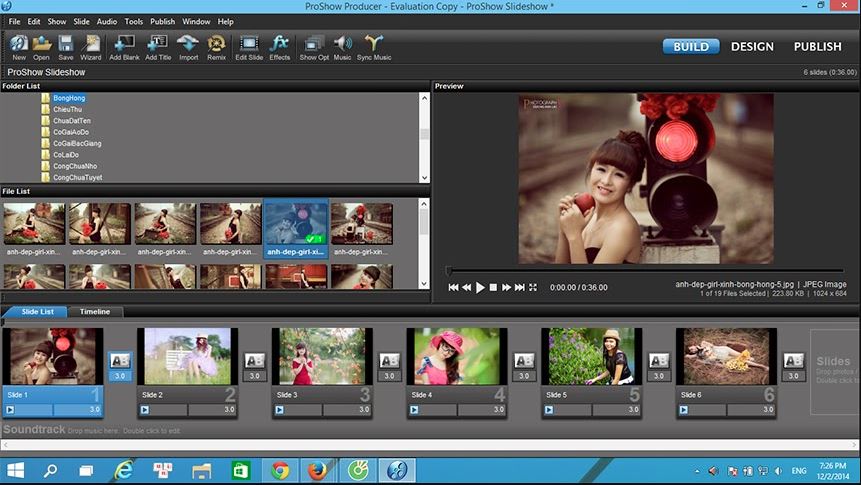Select the CoGaiBacGiang folder
The image size is (861, 485).
pyautogui.click(x=77, y=143)
